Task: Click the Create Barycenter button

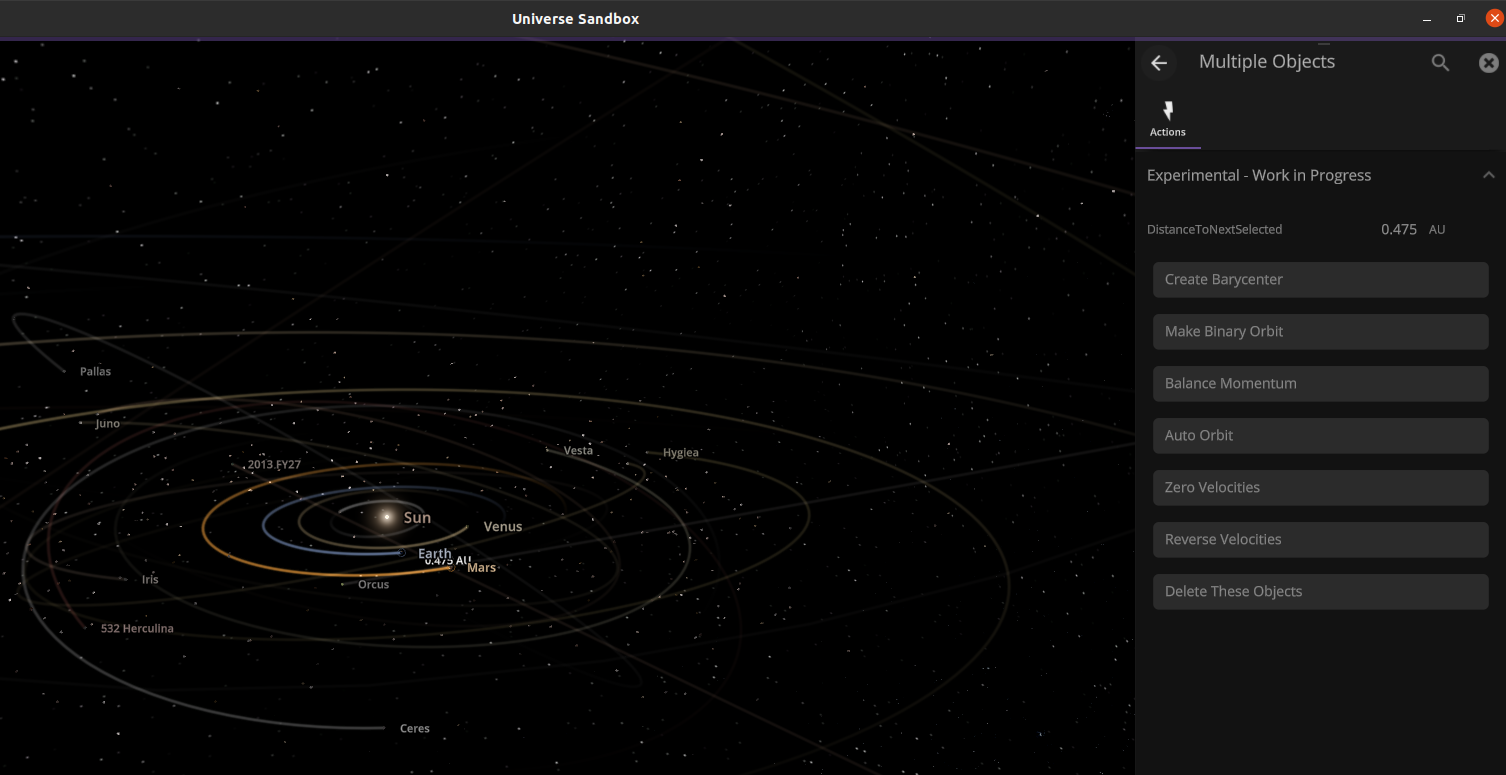Action: click(x=1321, y=280)
